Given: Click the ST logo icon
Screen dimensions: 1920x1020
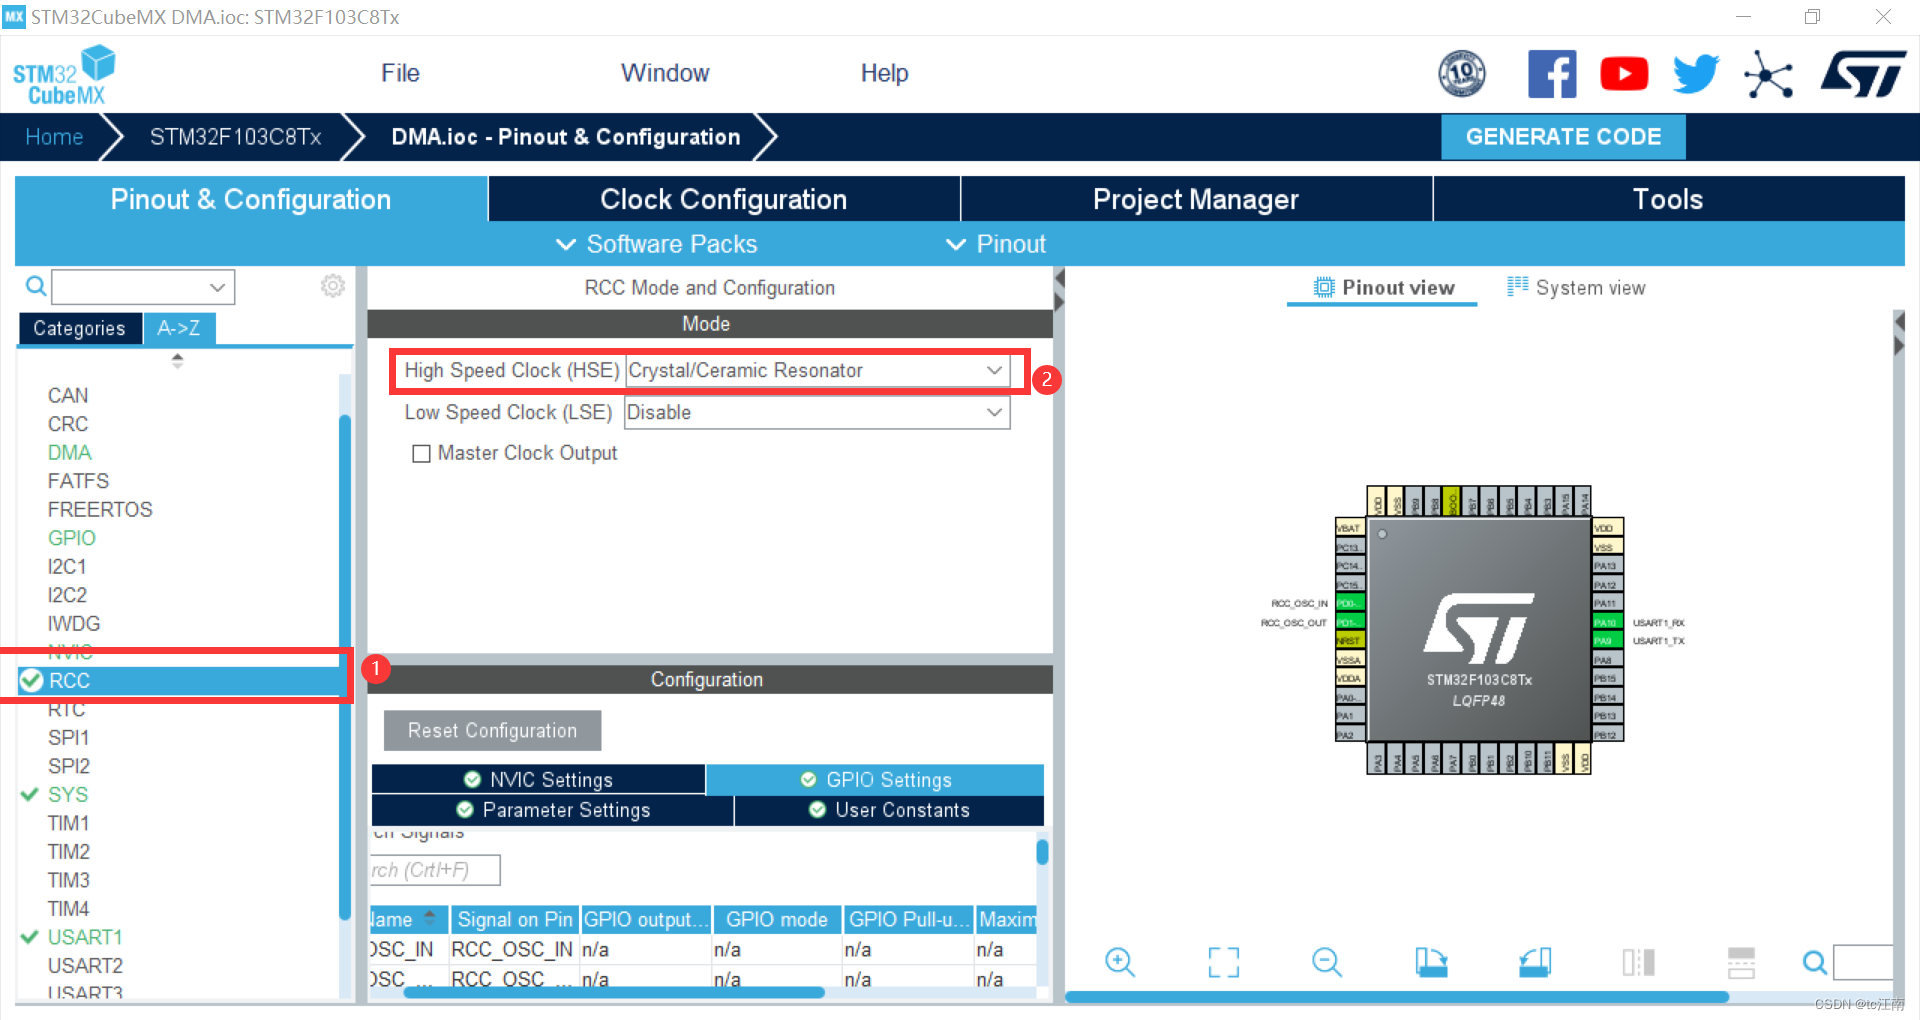Looking at the screenshot, I should point(1863,75).
